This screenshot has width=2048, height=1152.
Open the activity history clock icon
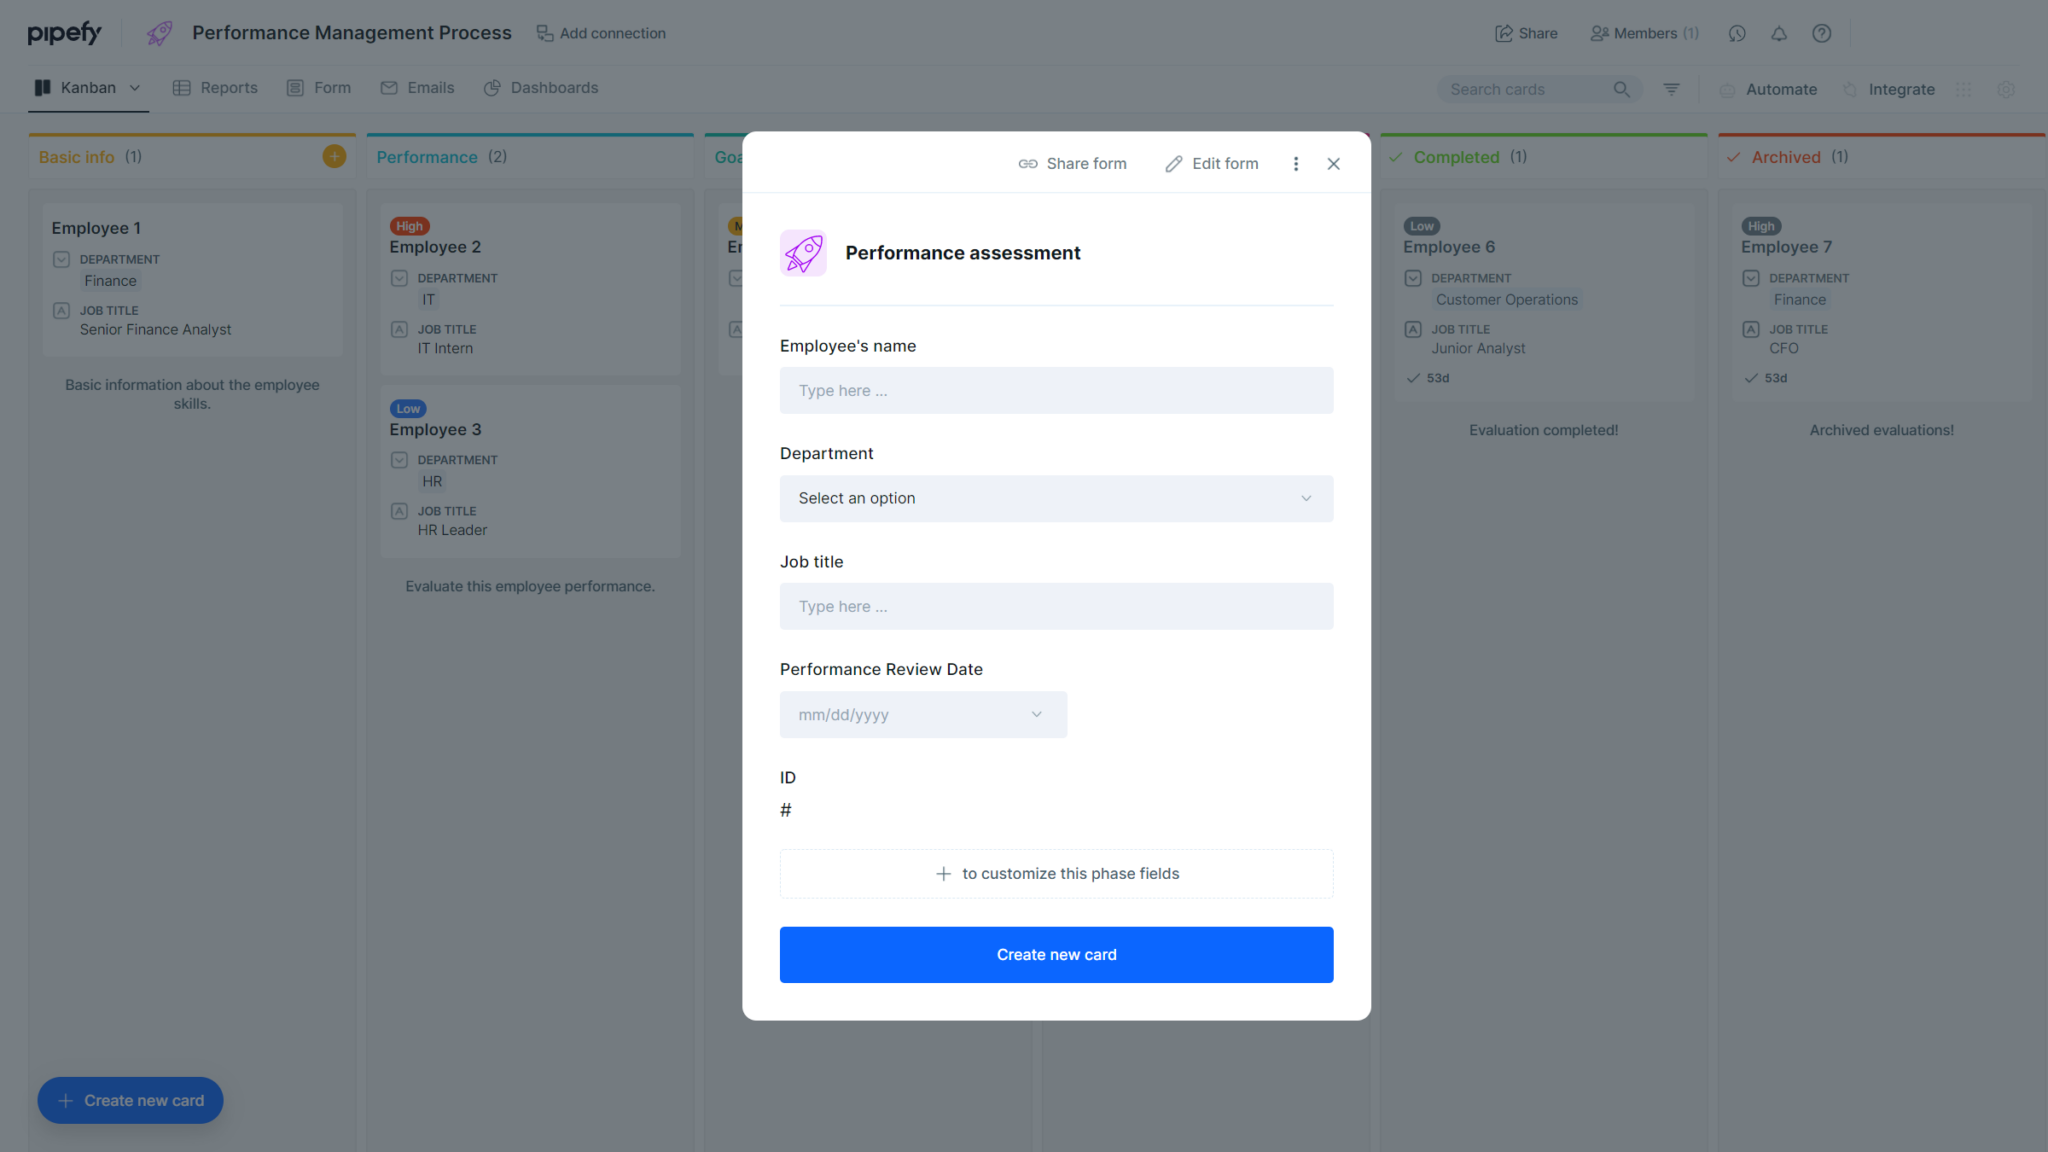point(1737,33)
